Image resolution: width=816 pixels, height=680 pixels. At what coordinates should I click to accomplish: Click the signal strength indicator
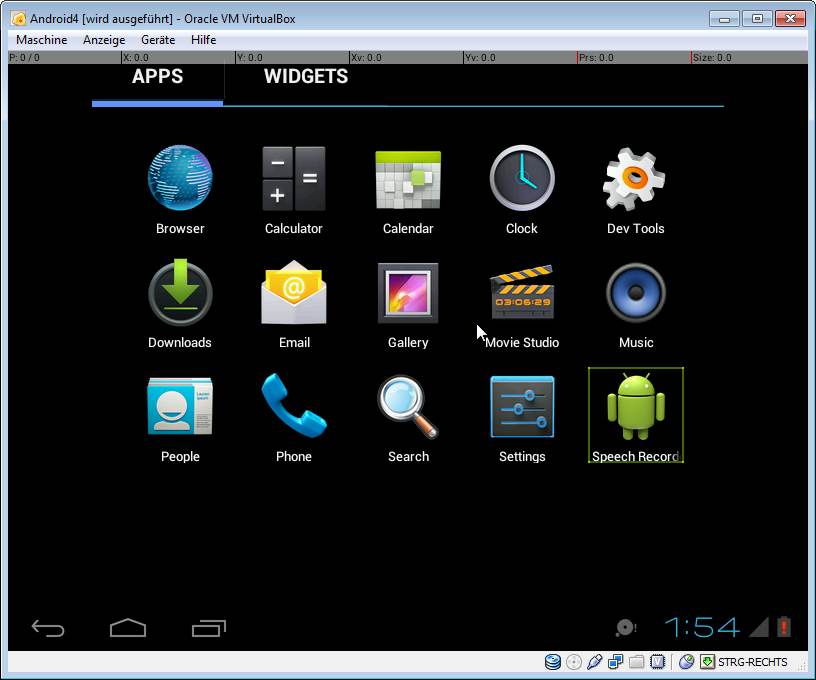(x=759, y=627)
